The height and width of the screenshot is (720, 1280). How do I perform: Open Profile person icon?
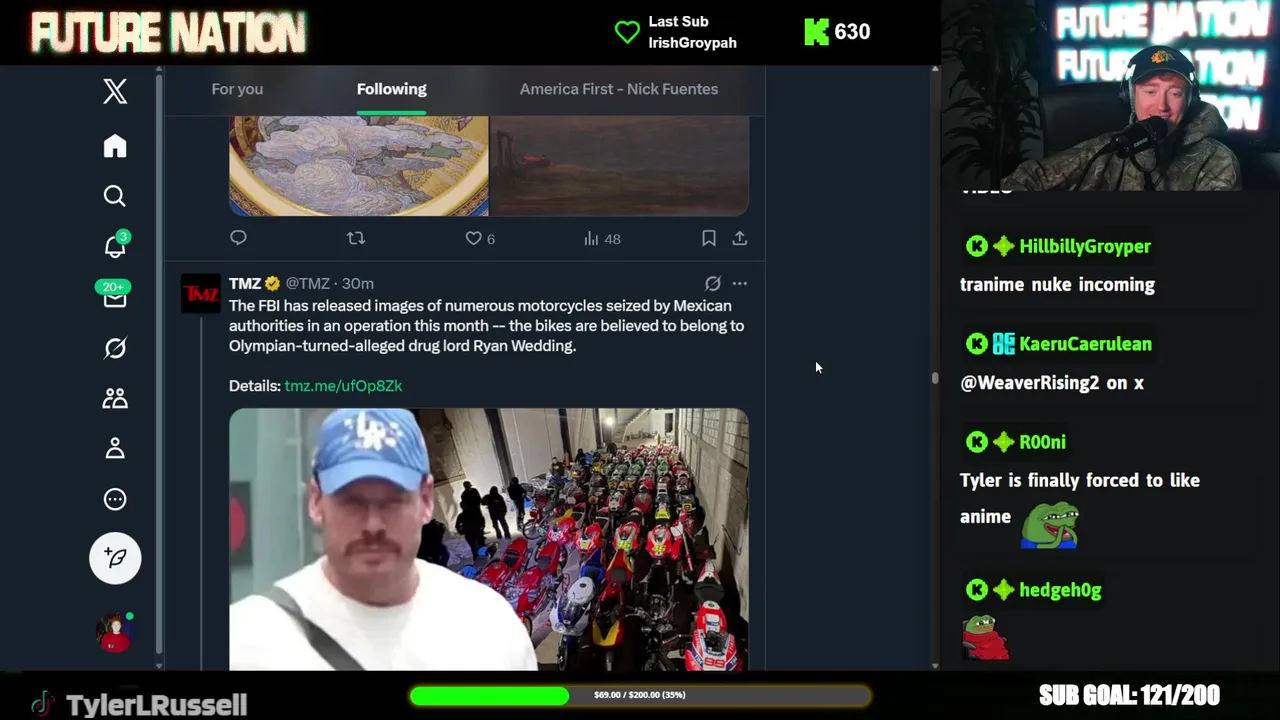coord(115,448)
